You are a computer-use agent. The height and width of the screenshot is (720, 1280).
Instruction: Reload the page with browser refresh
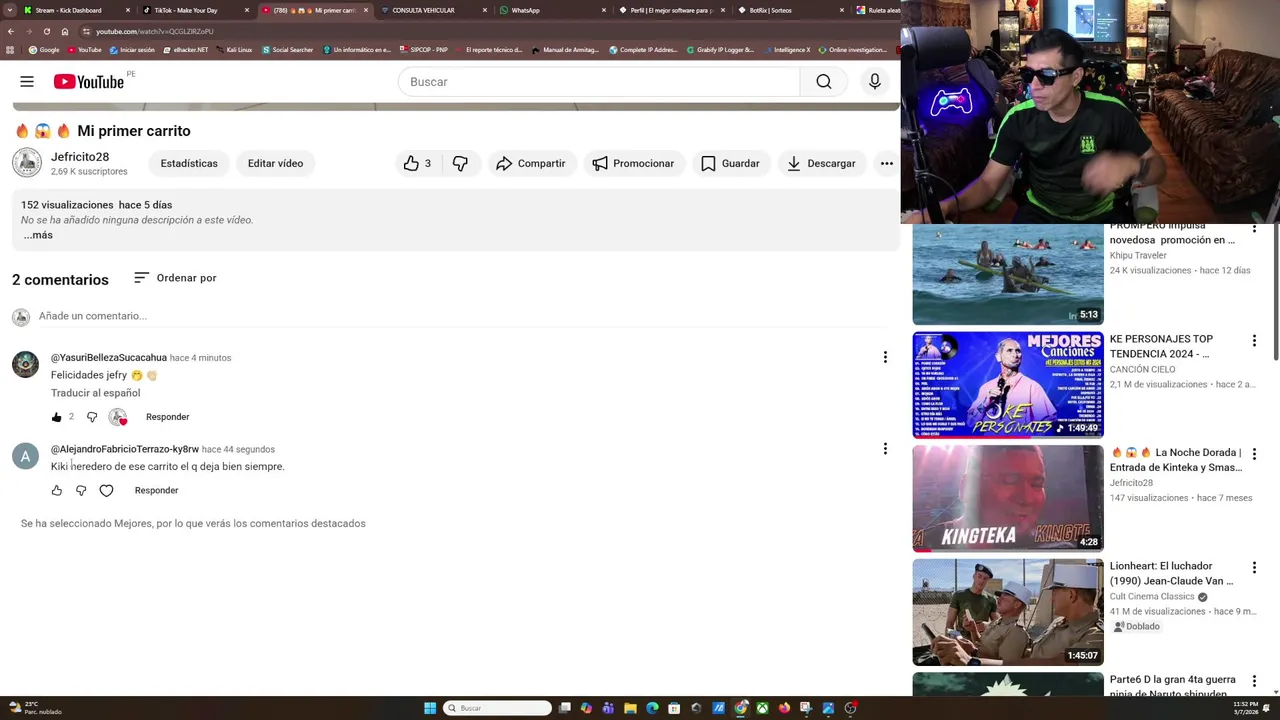point(46,31)
